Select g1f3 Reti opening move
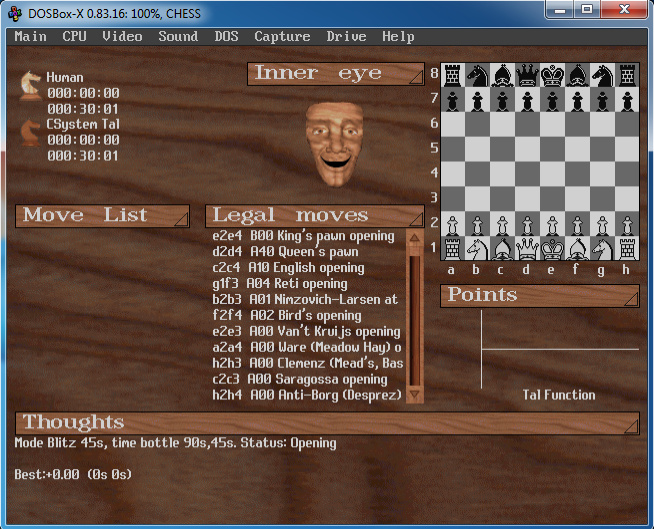This screenshot has width=654, height=529. [280, 284]
